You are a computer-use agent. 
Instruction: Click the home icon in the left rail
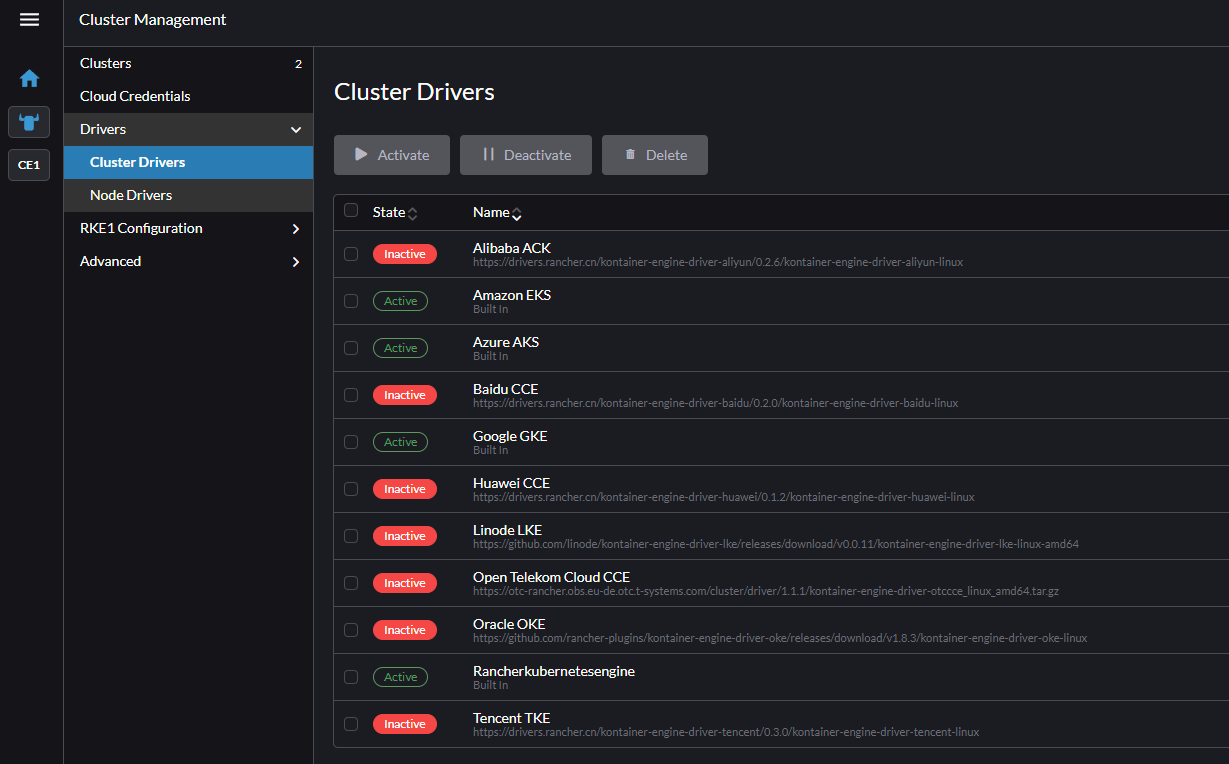click(28, 77)
